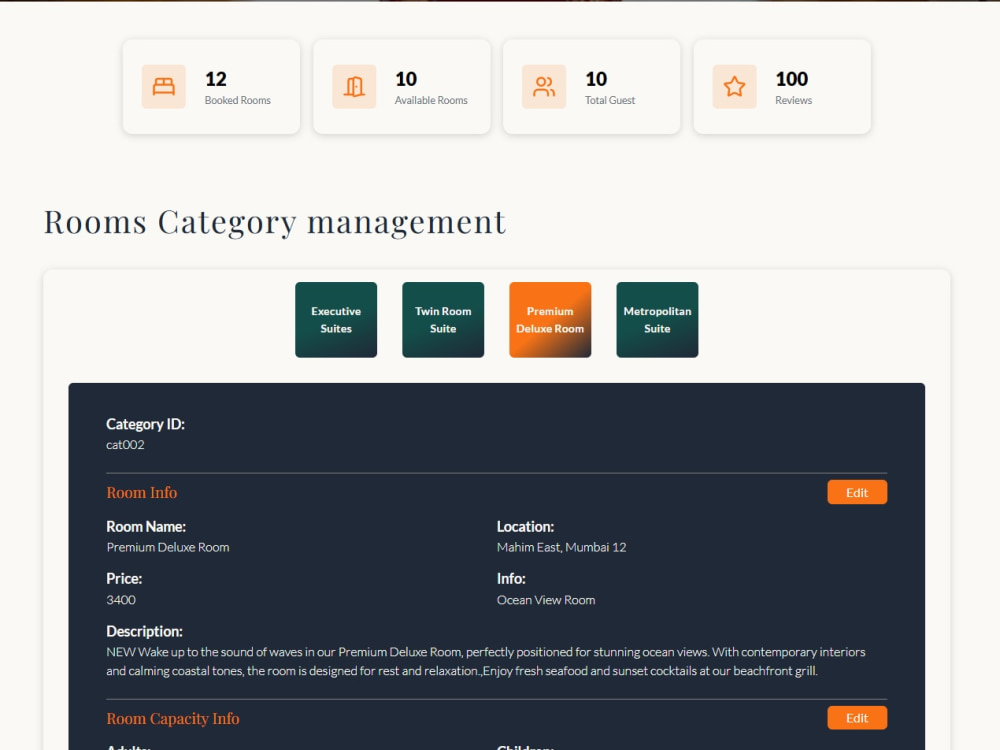Viewport: 1000px width, 750px height.
Task: Click the Description: label
Action: [144, 631]
